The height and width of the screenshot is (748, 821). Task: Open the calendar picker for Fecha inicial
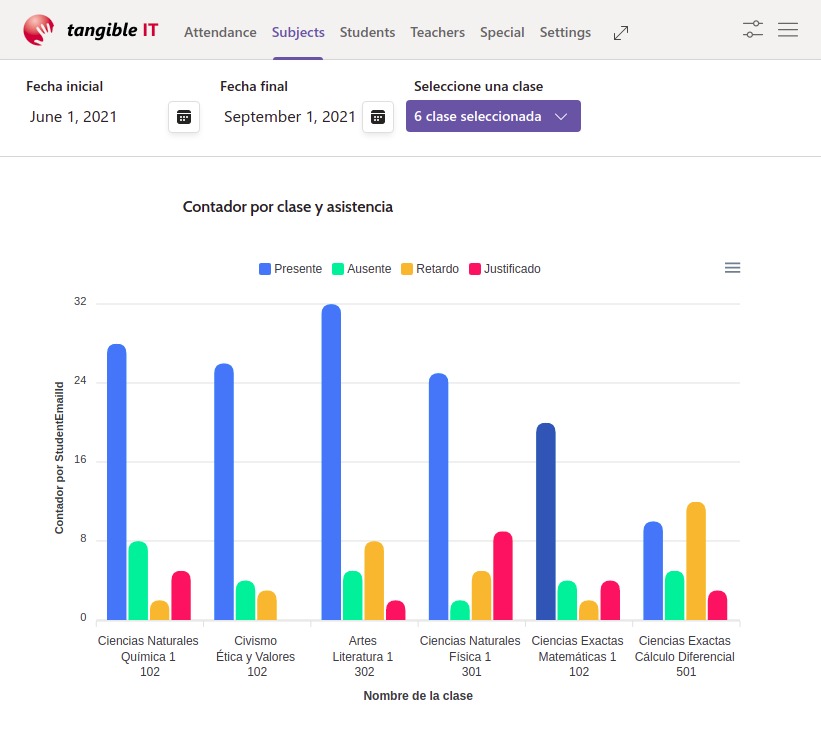click(184, 117)
